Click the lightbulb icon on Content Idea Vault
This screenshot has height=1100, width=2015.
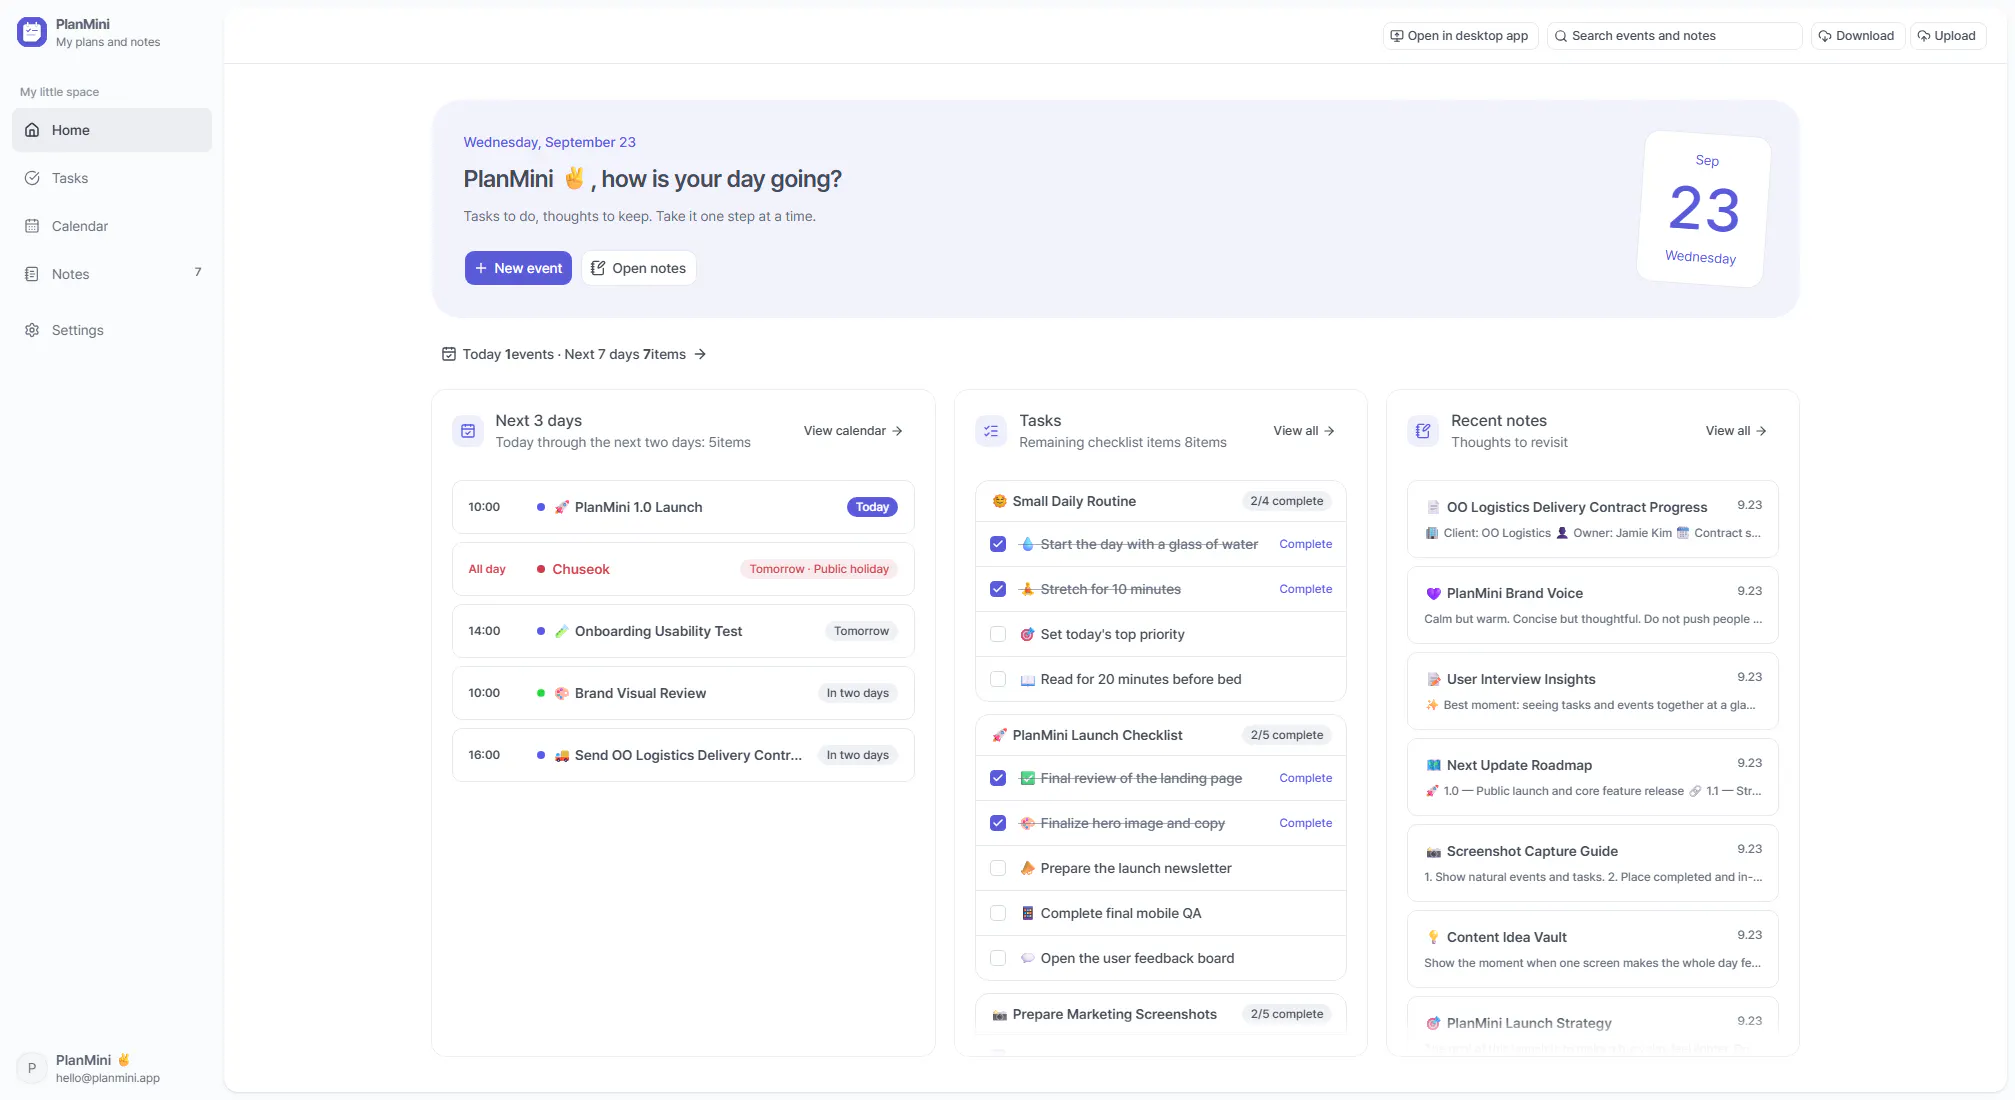click(x=1433, y=937)
